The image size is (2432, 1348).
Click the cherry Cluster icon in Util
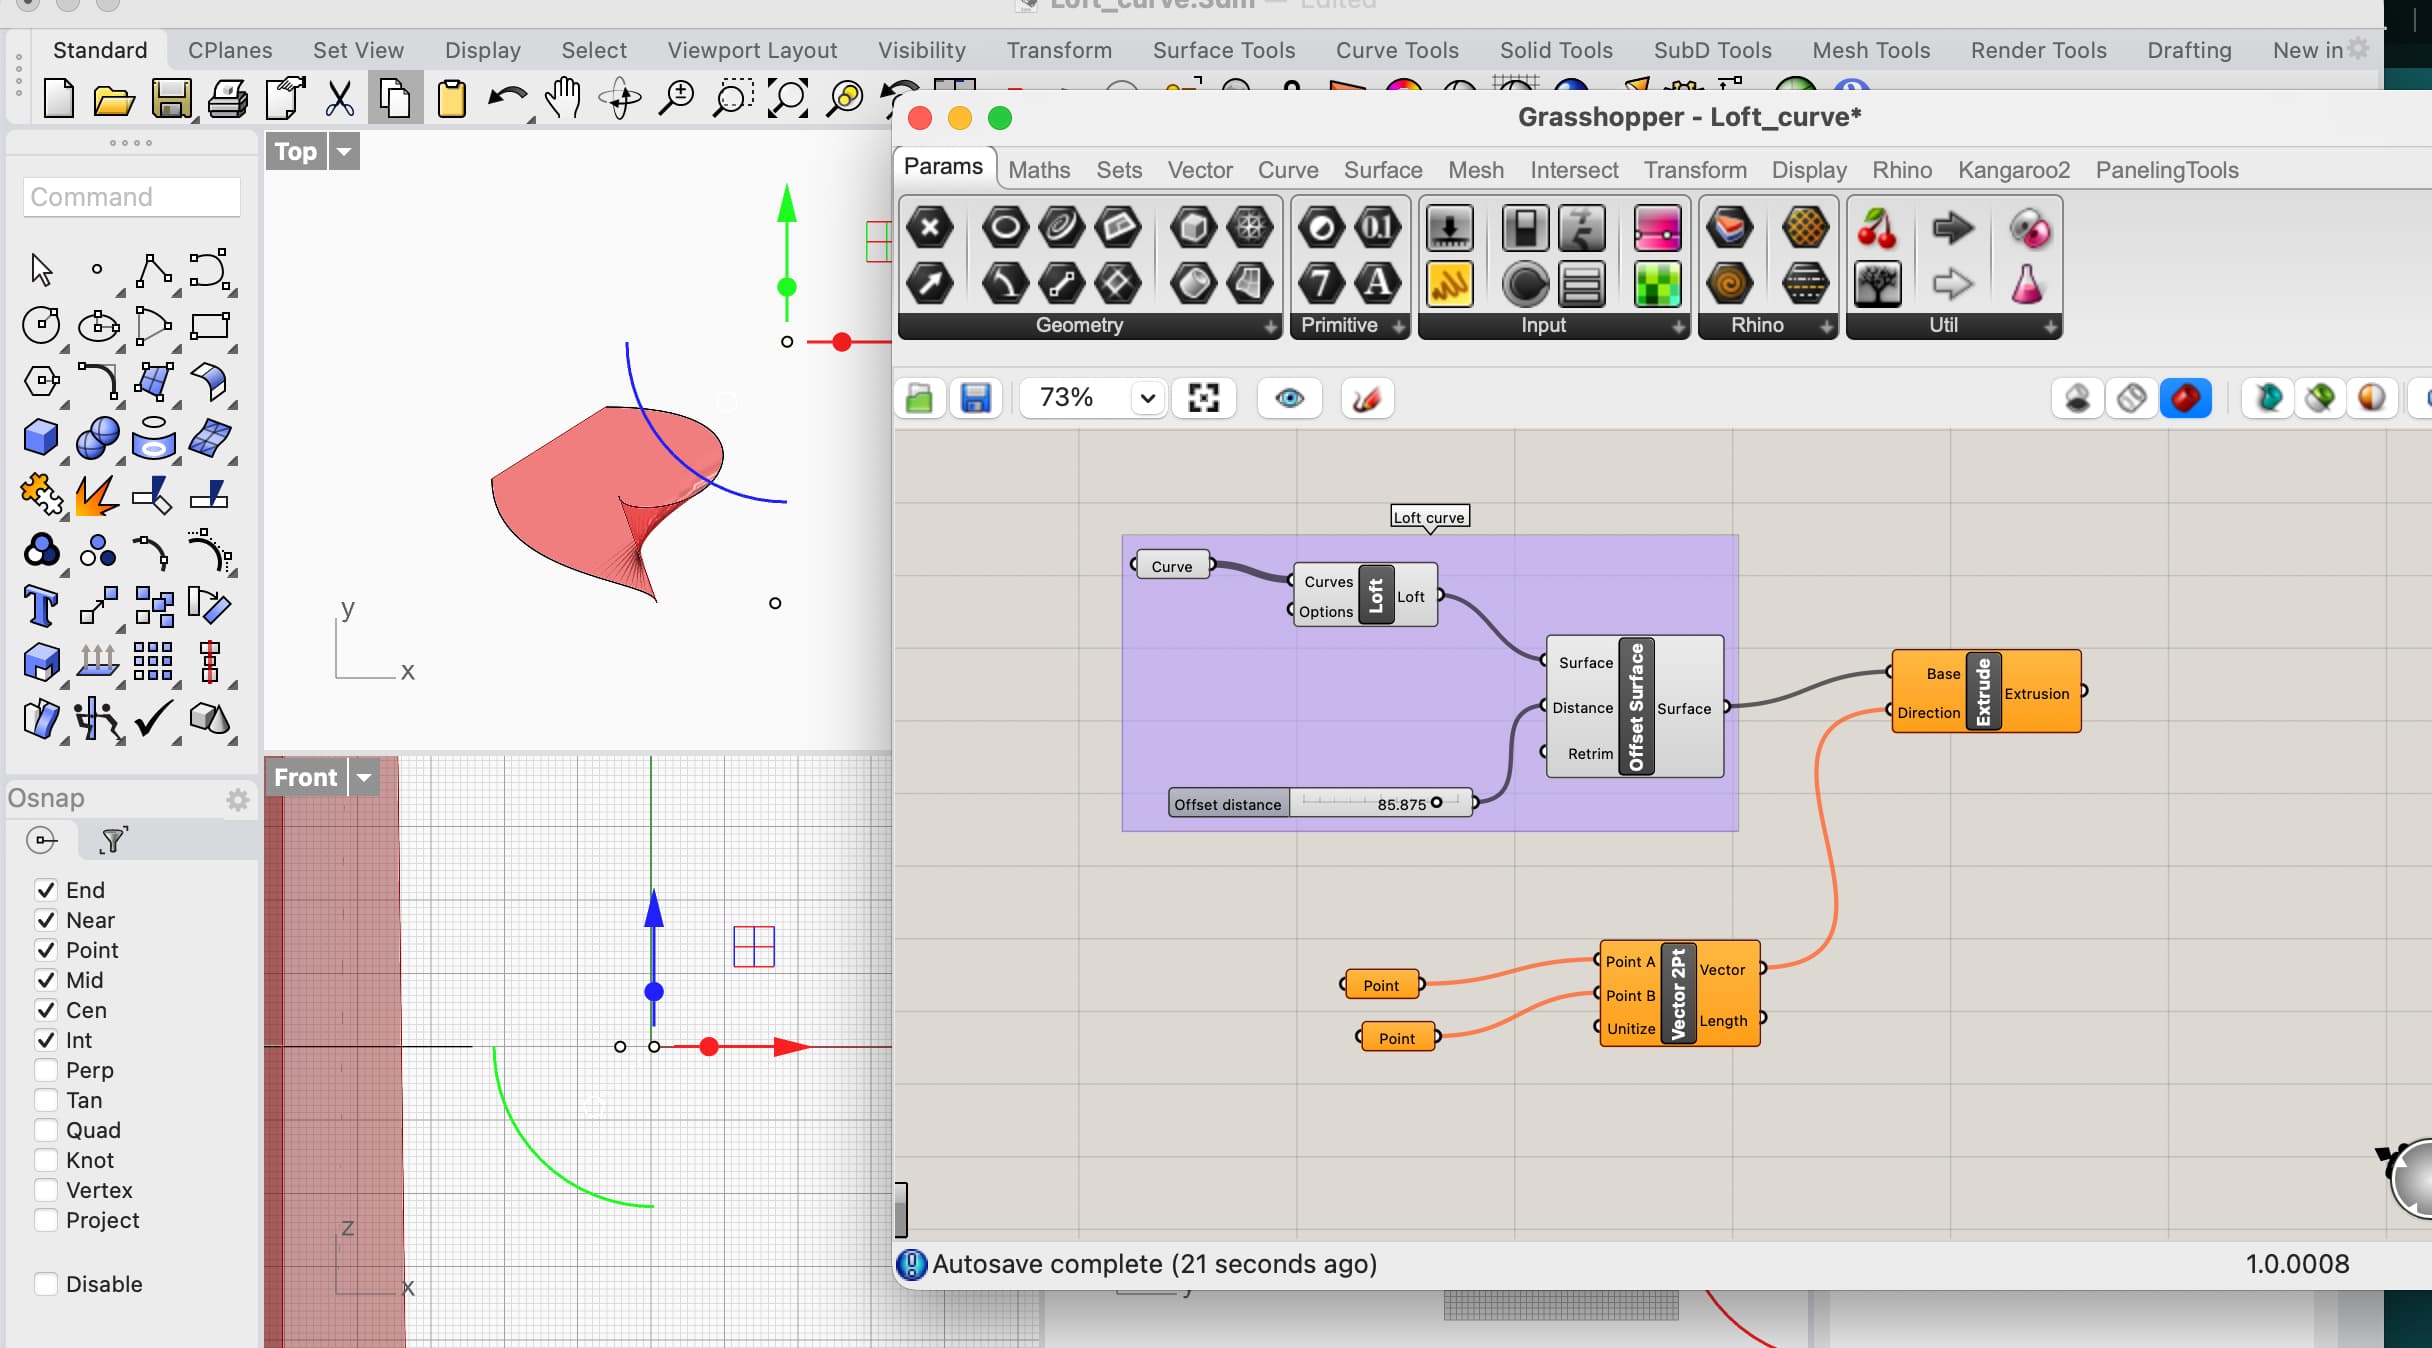point(1877,229)
